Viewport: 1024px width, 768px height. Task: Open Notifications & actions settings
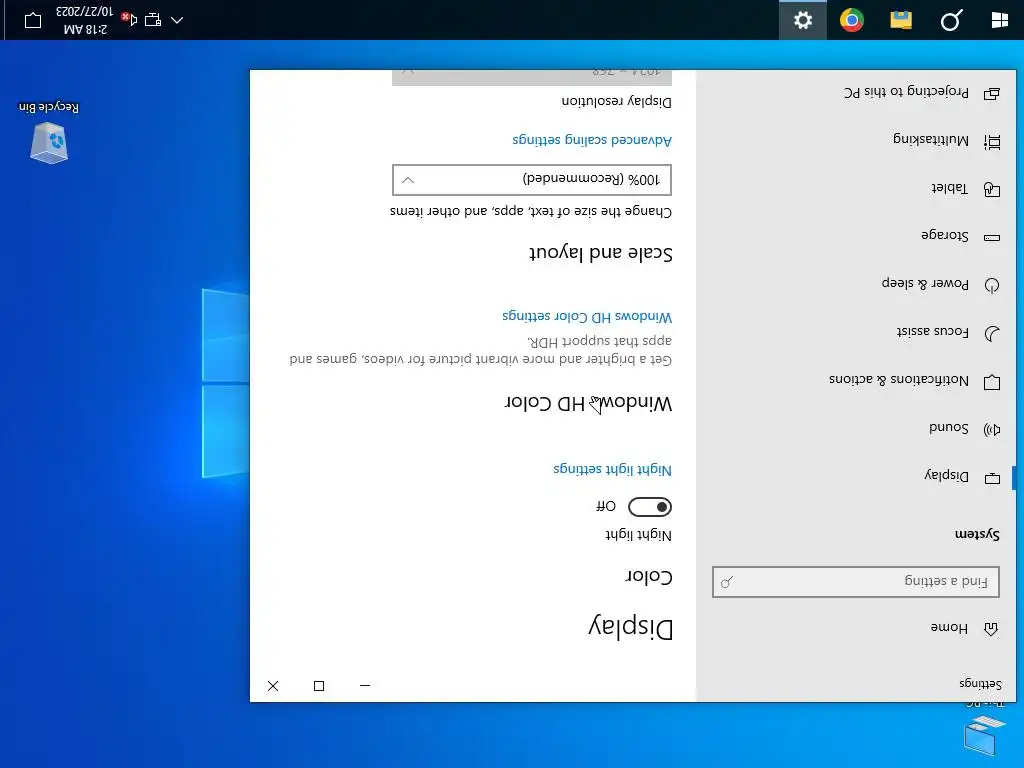coord(856,381)
